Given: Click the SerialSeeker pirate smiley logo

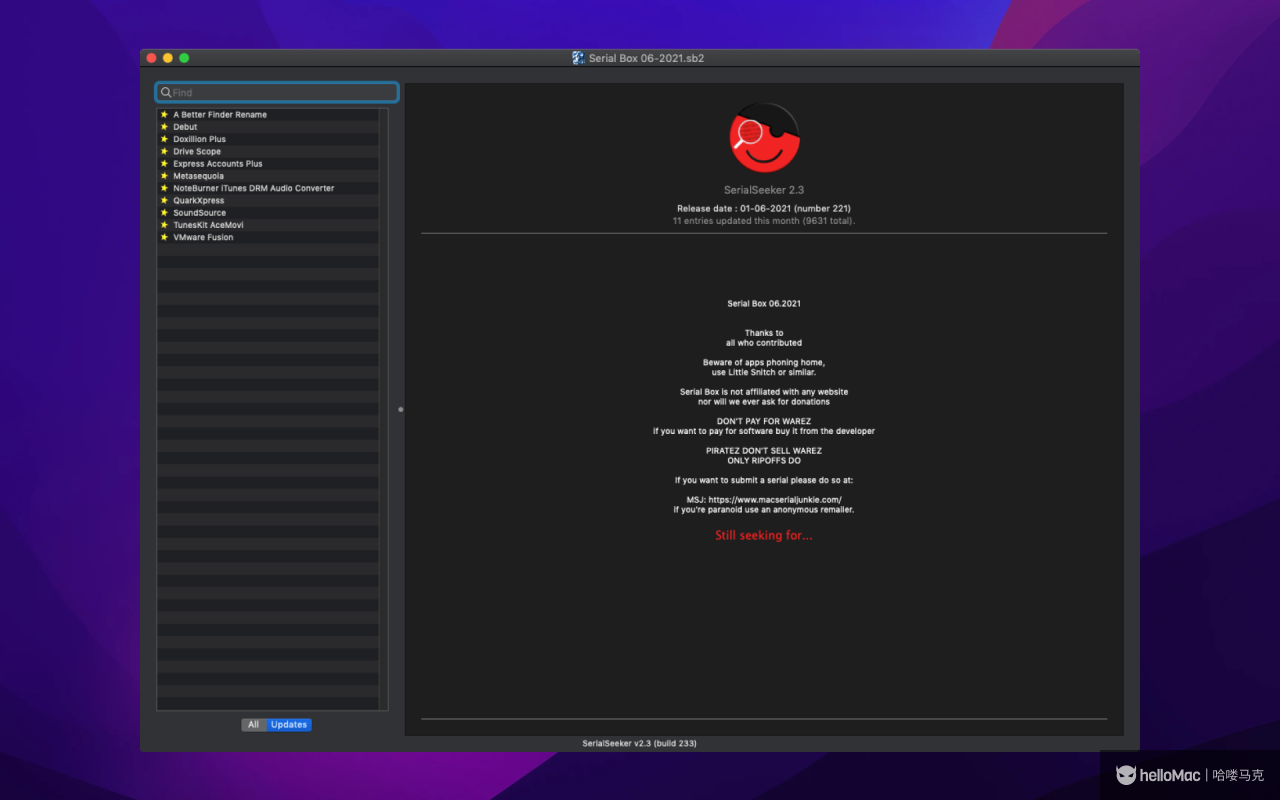Looking at the screenshot, I should tap(764, 138).
